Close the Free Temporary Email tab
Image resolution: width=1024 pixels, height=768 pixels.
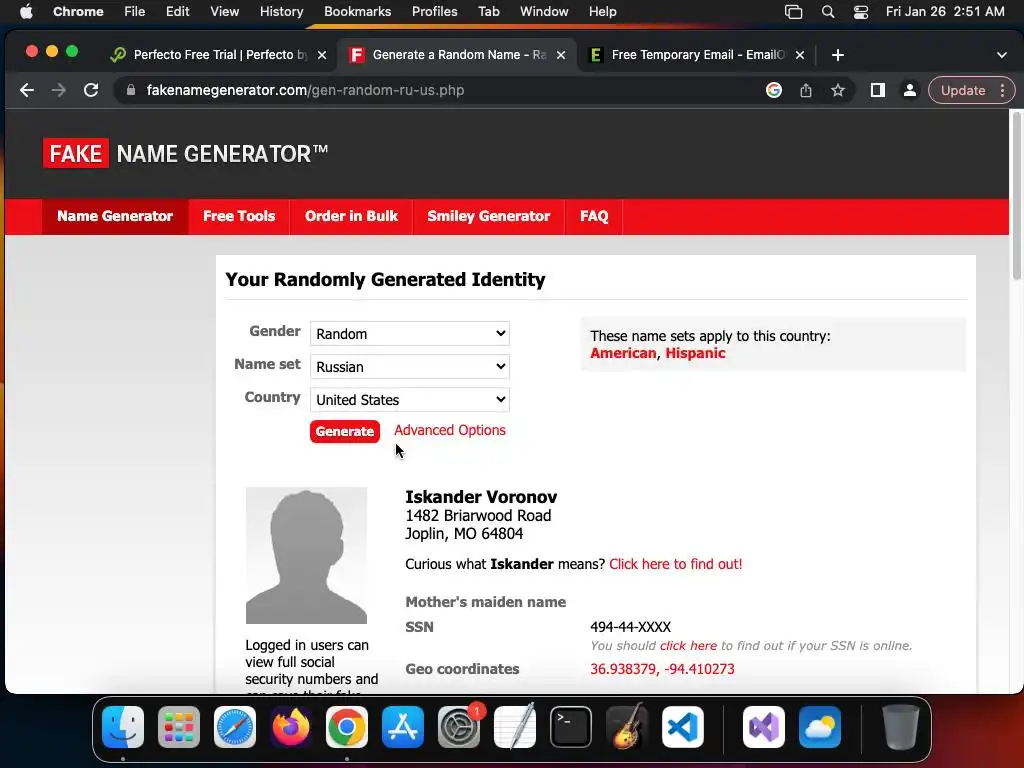pos(799,55)
